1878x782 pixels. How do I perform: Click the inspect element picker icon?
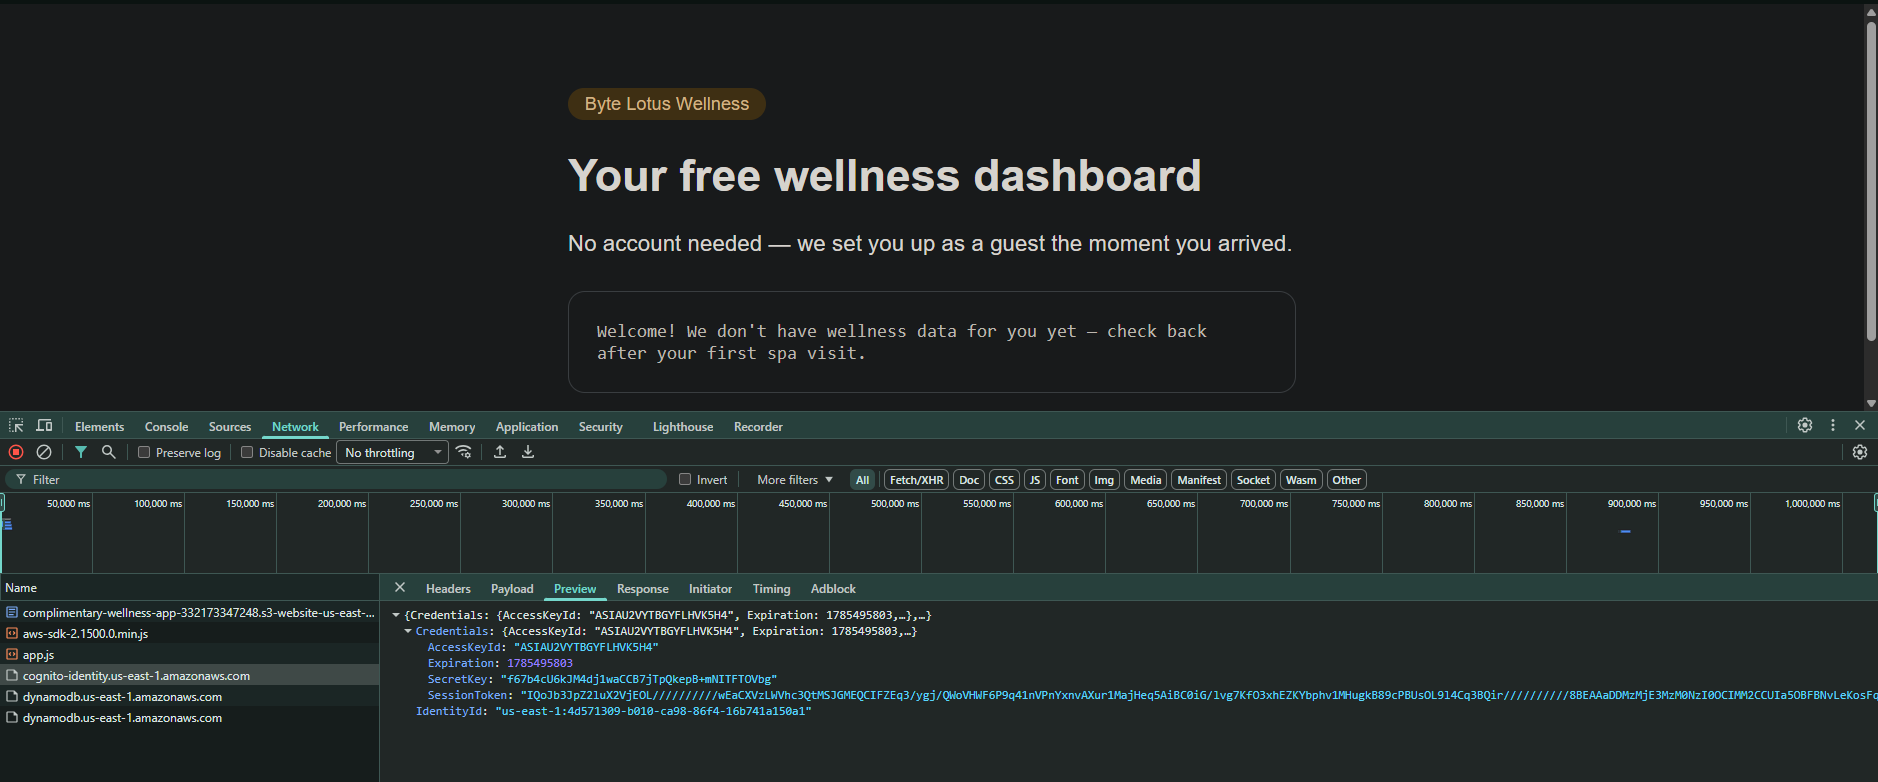point(16,425)
